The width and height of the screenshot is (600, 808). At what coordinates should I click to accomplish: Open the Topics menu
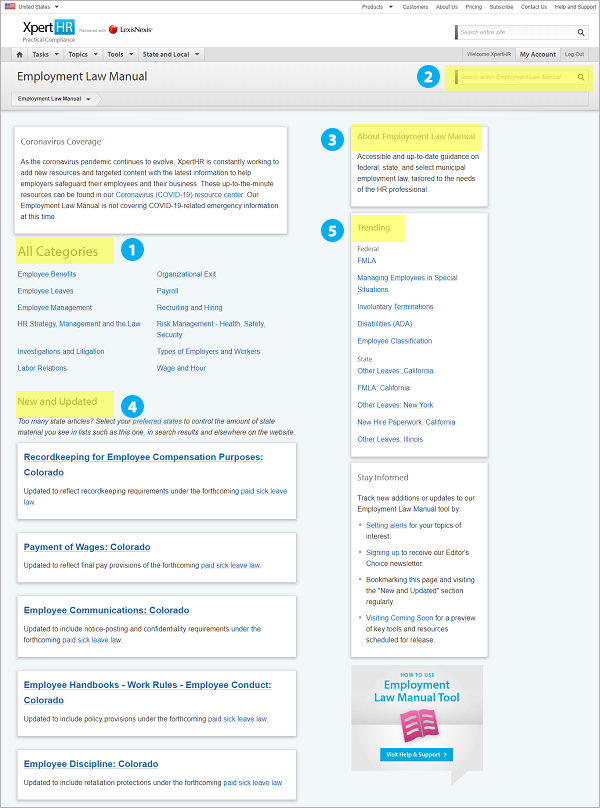point(83,54)
